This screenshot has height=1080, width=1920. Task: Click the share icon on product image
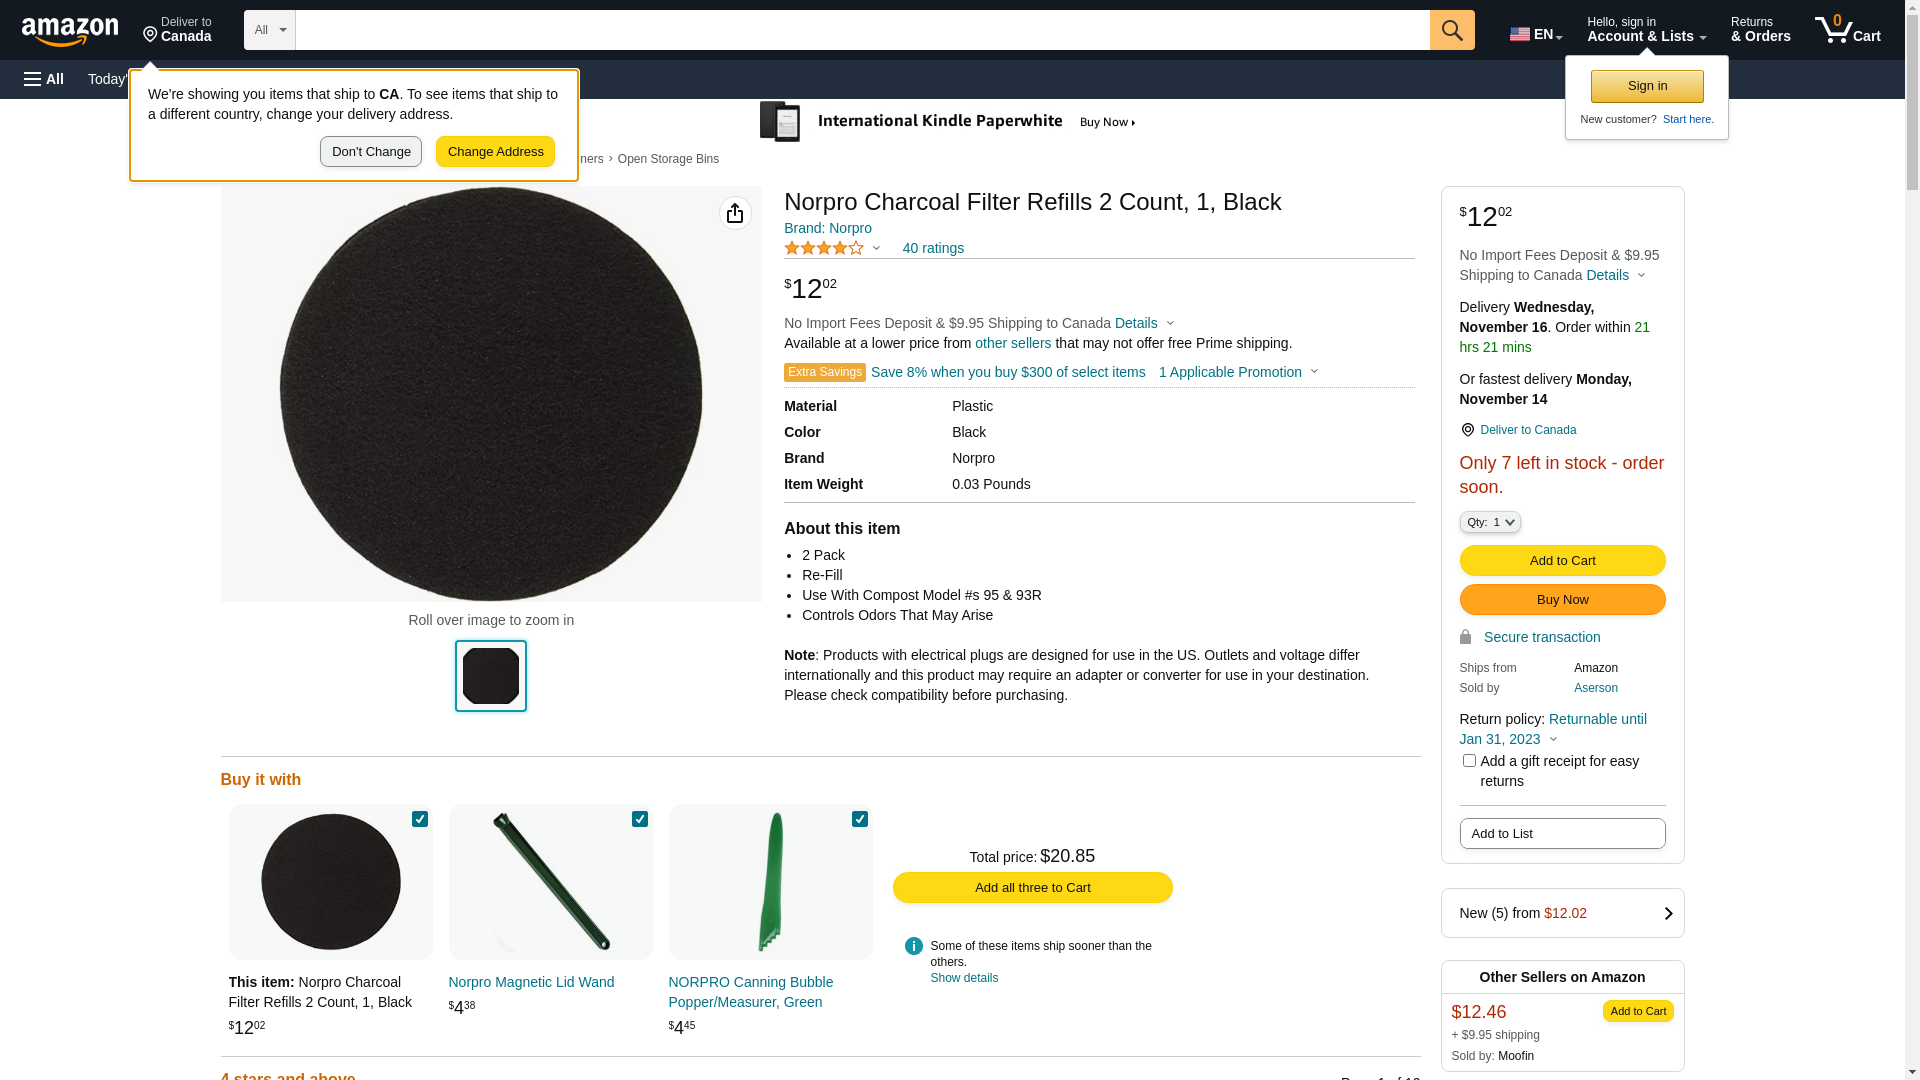735,213
